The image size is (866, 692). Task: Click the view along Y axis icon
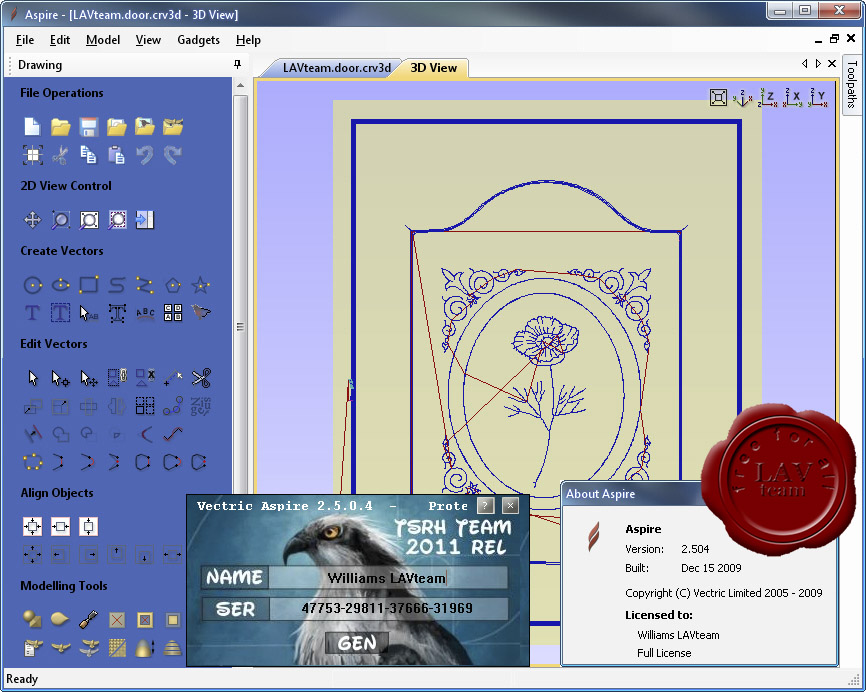pos(818,98)
